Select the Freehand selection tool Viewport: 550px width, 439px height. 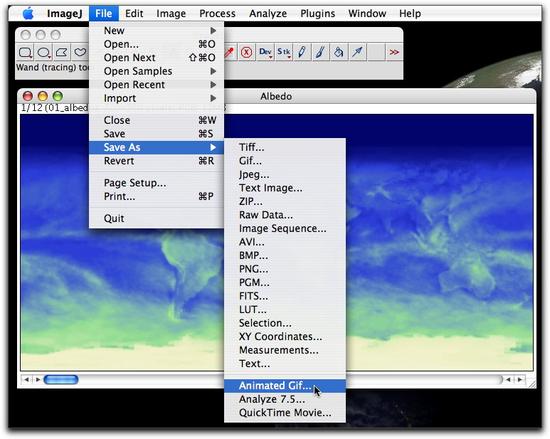[x=80, y=53]
